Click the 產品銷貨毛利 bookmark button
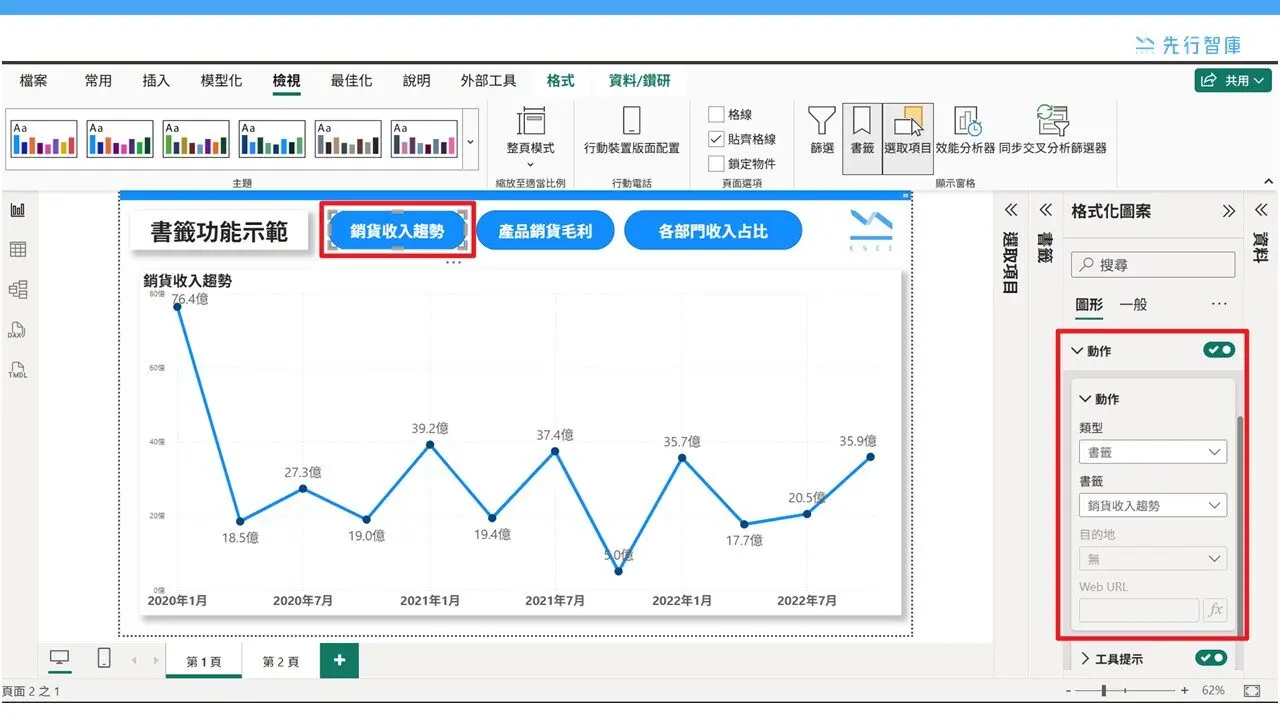Viewport: 1280px width, 720px height. [545, 231]
